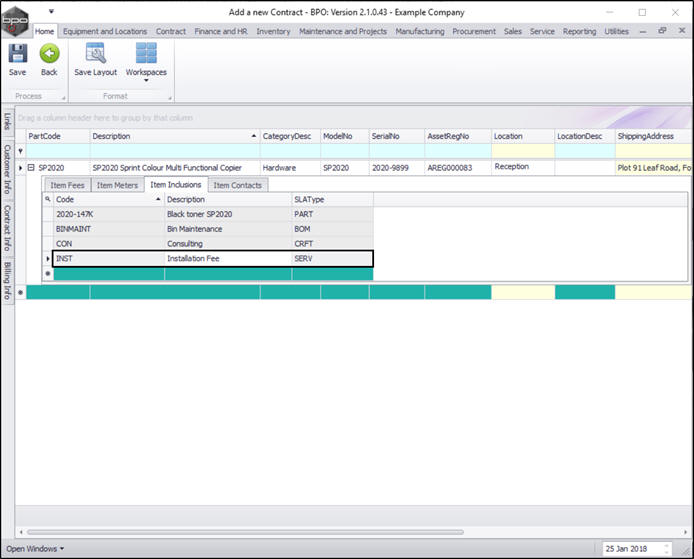
Task: Click the filter row funnel icon
Action: [x=20, y=151]
